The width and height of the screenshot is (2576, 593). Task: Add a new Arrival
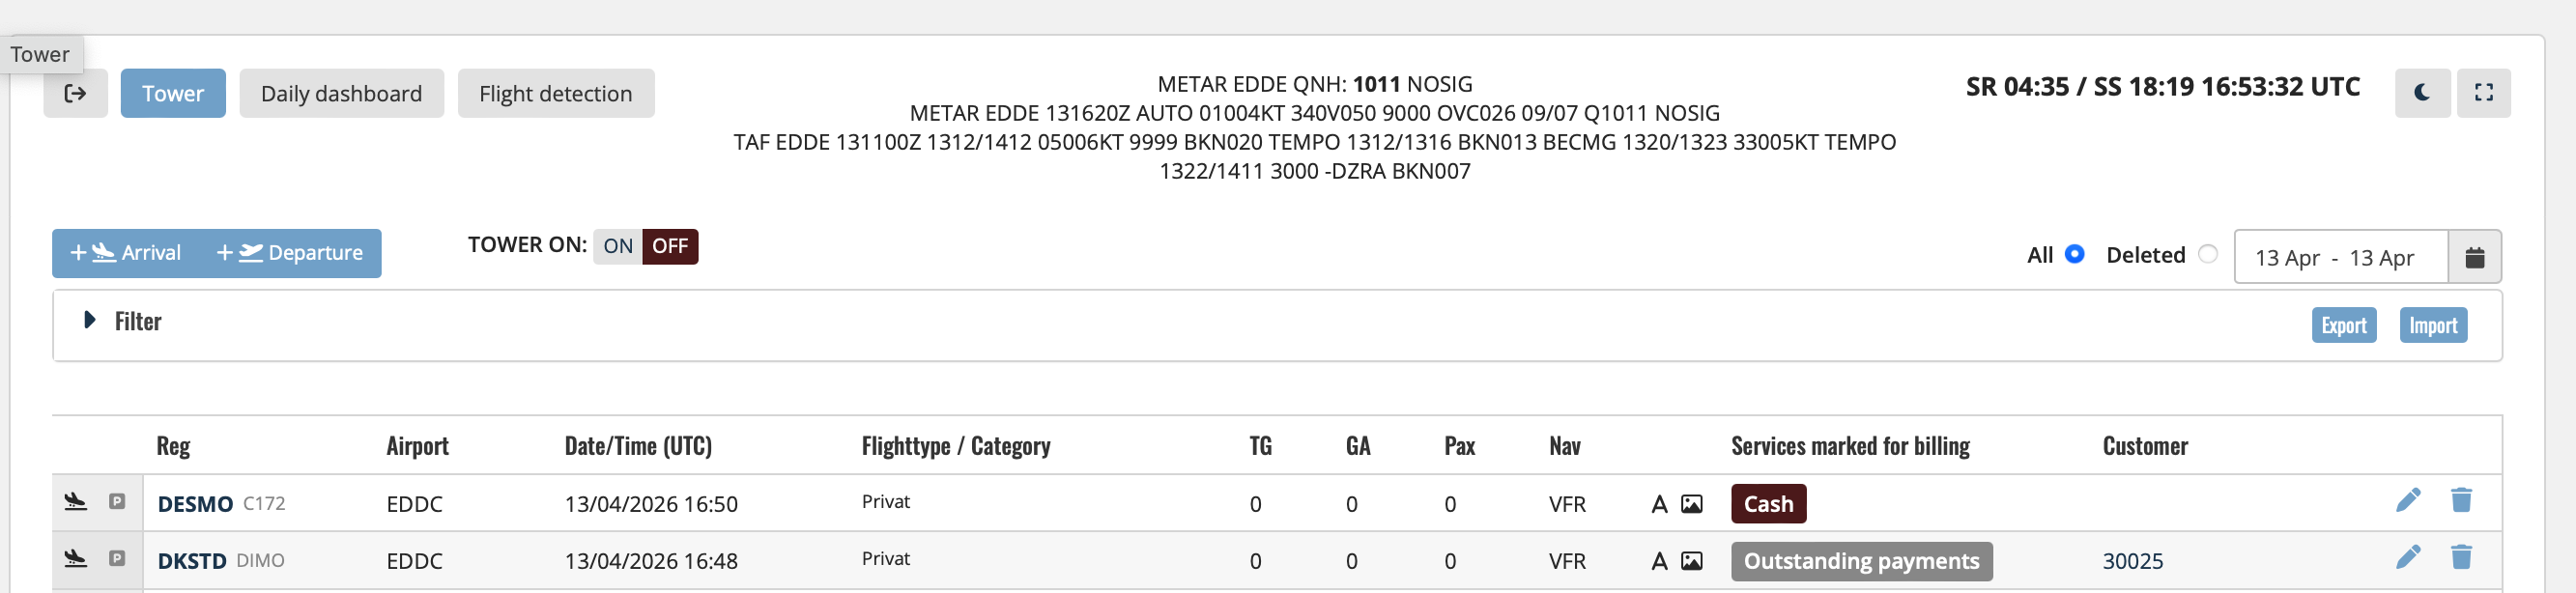tap(126, 253)
